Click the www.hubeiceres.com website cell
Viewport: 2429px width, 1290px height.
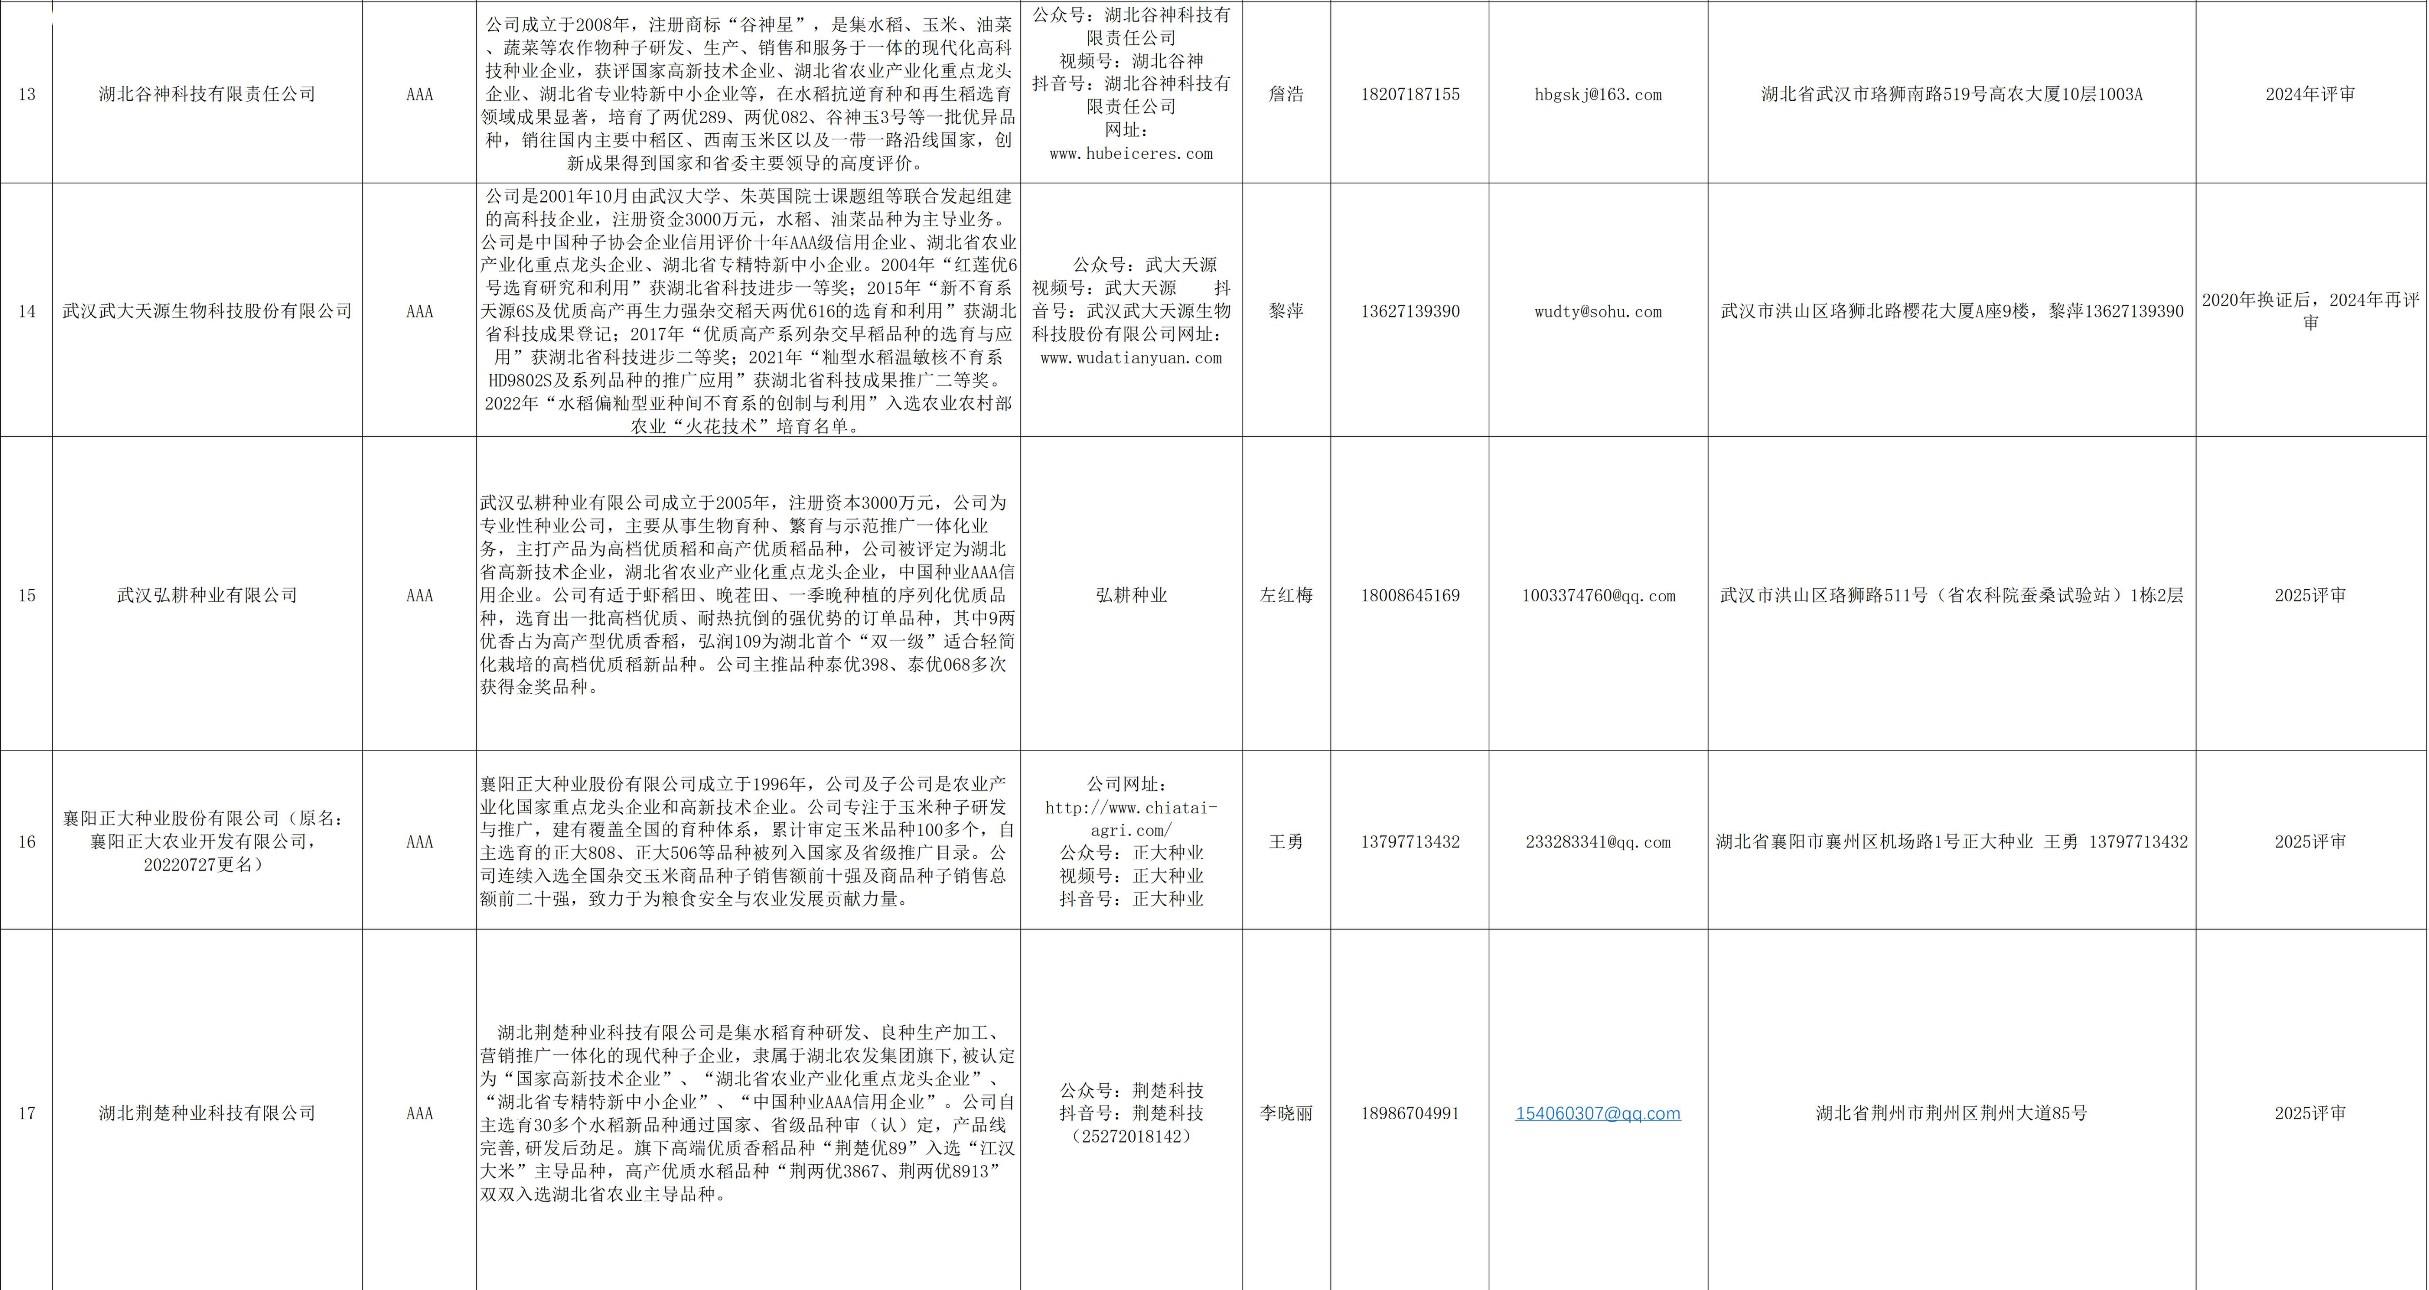click(x=1131, y=153)
